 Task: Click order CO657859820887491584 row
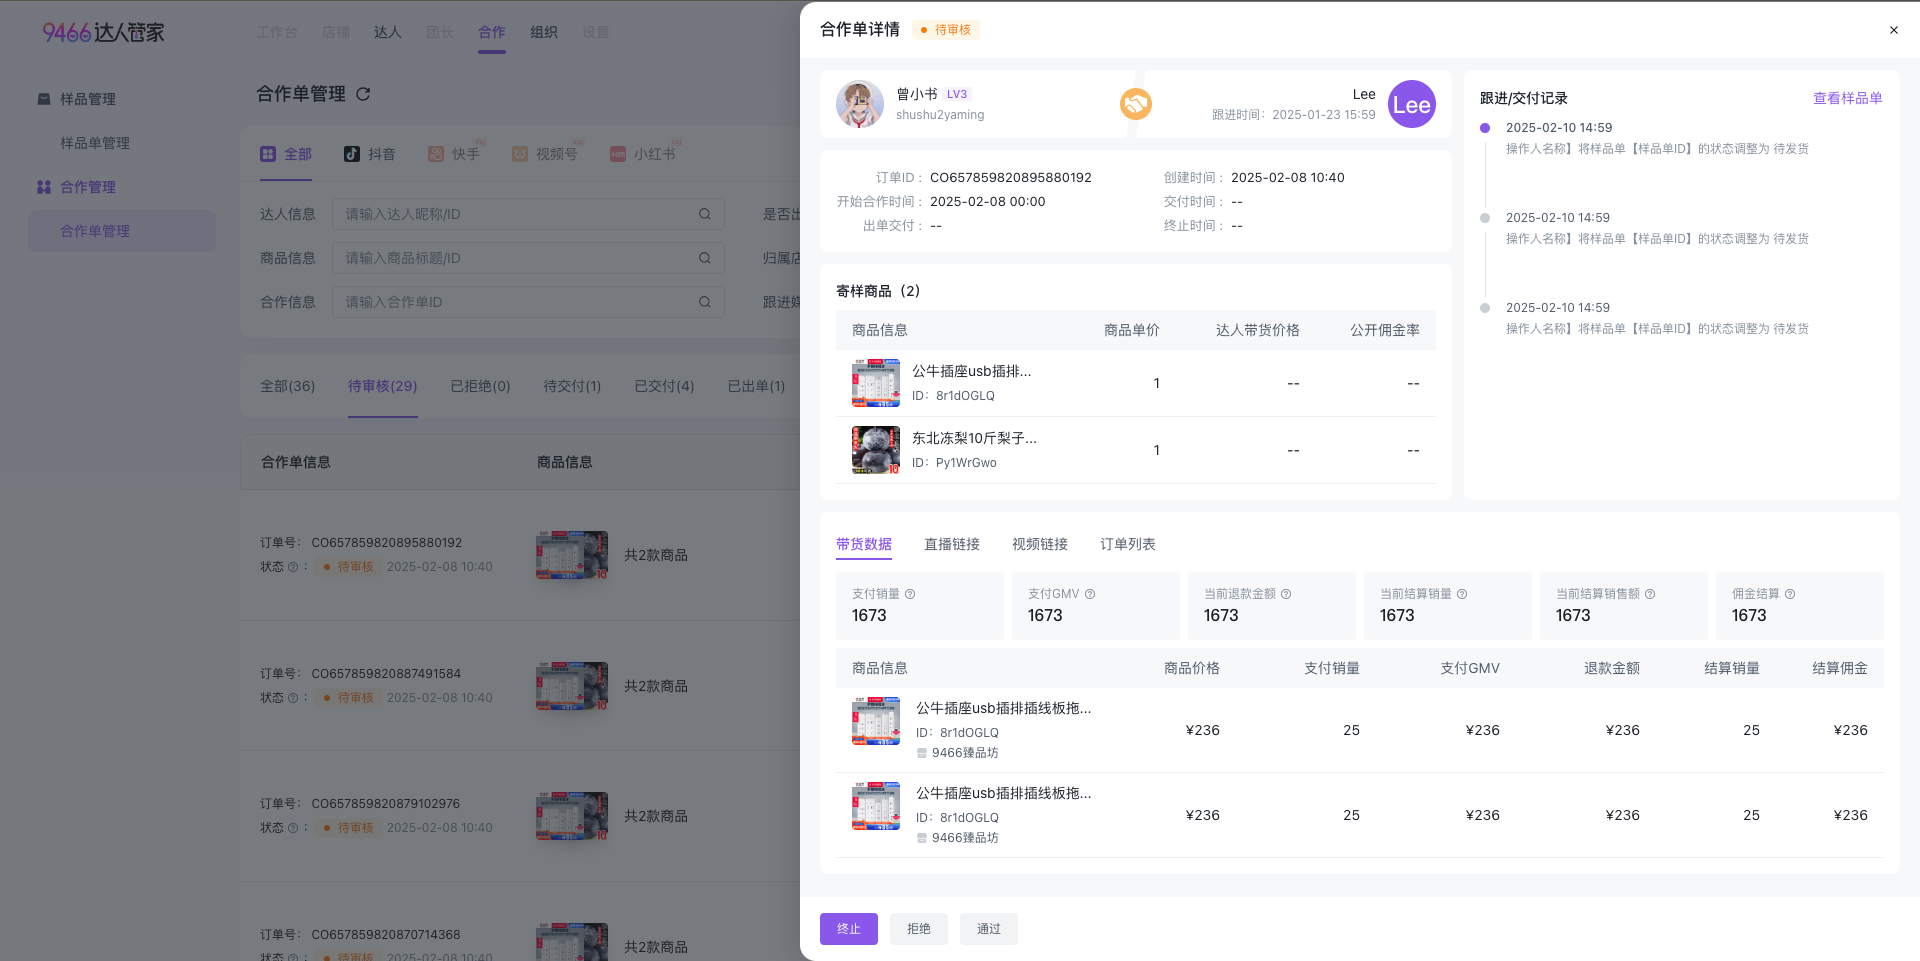[520, 686]
